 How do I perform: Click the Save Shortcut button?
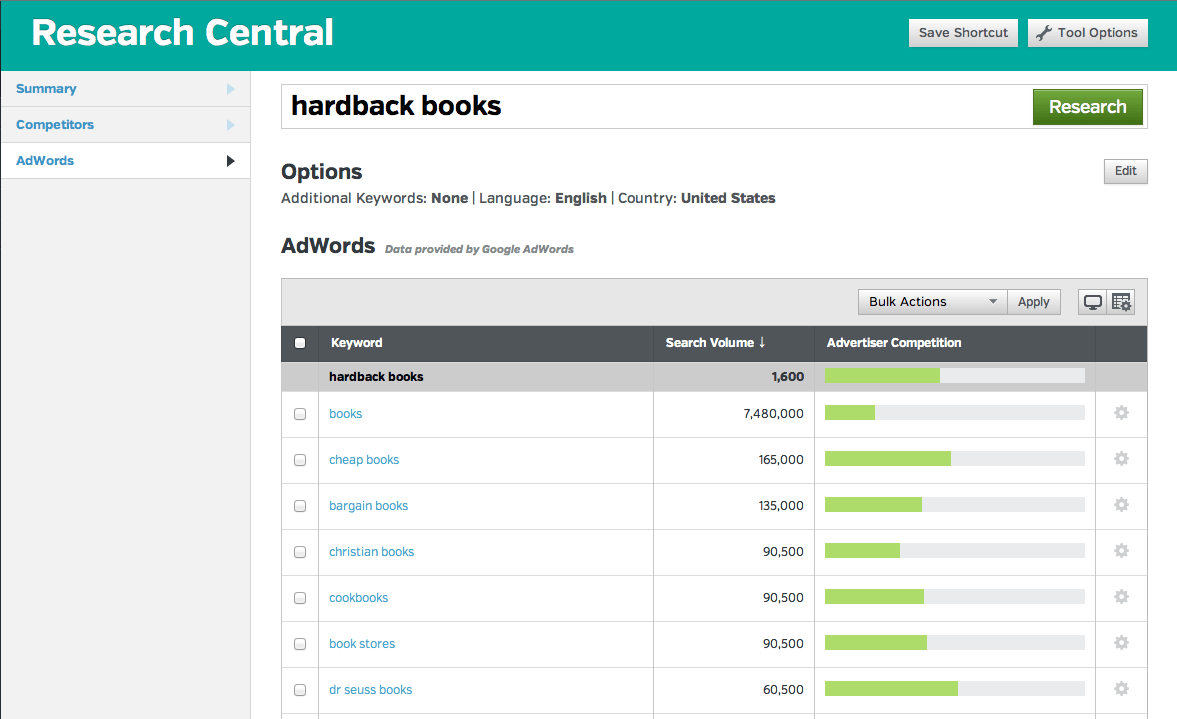click(963, 33)
